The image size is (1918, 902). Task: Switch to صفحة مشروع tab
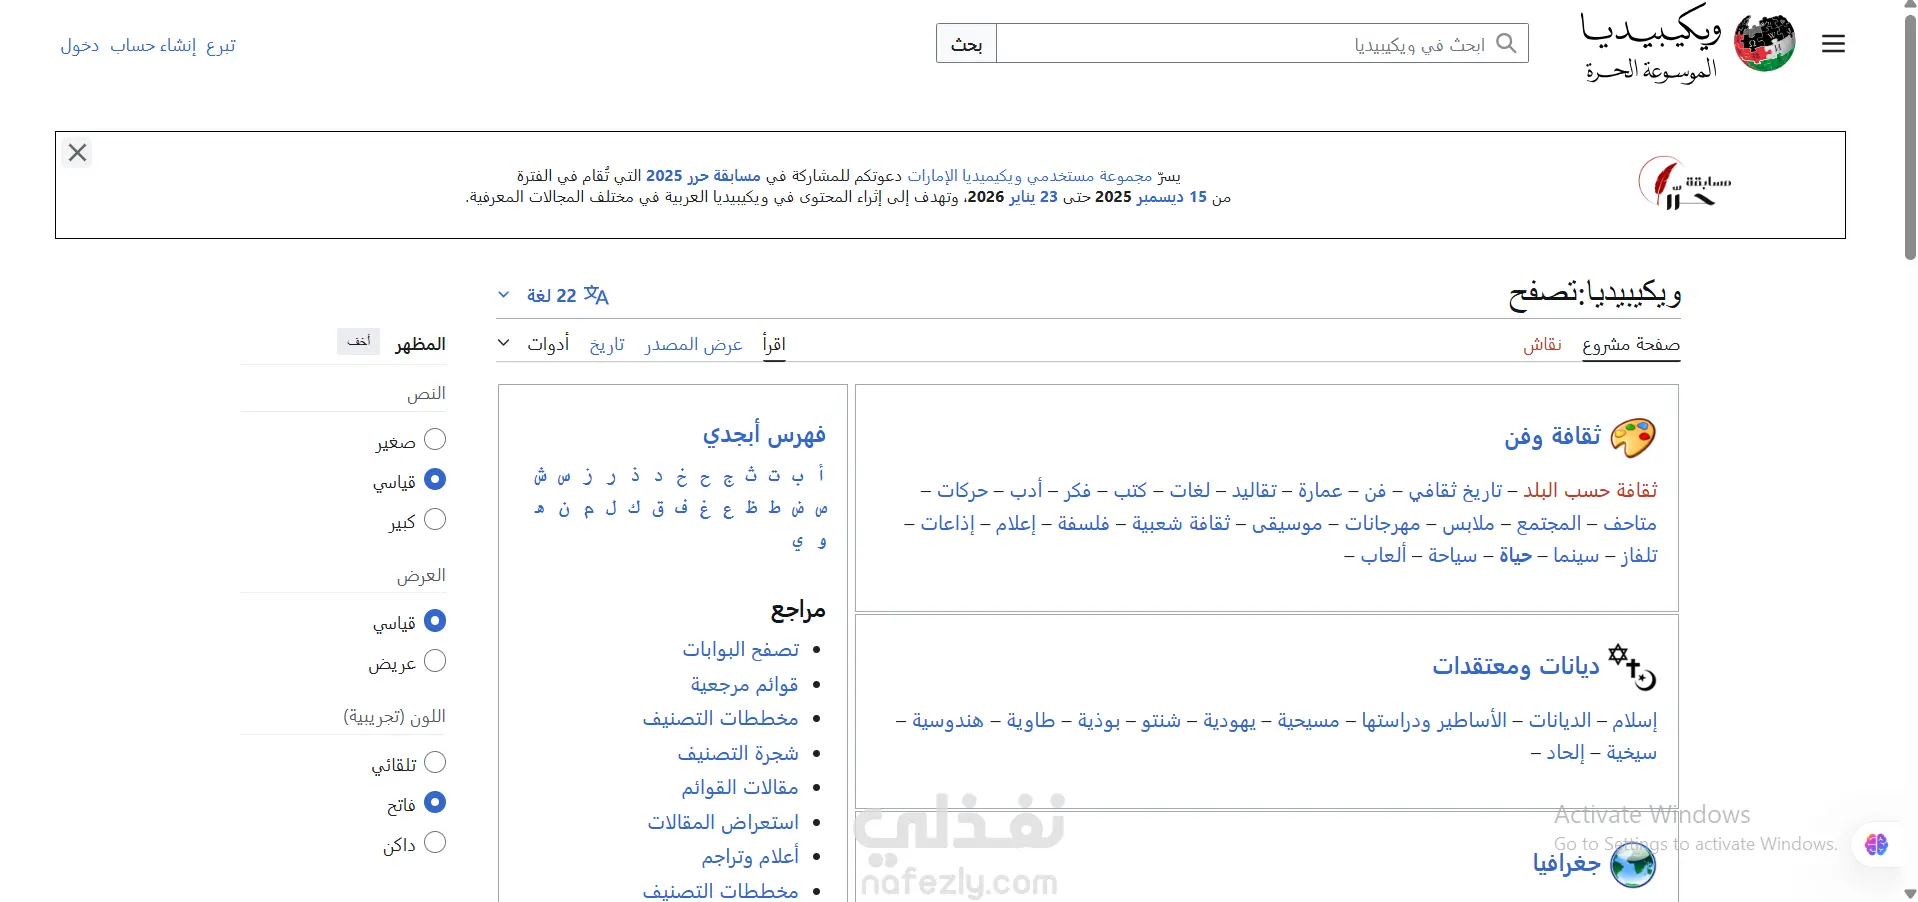point(1631,344)
